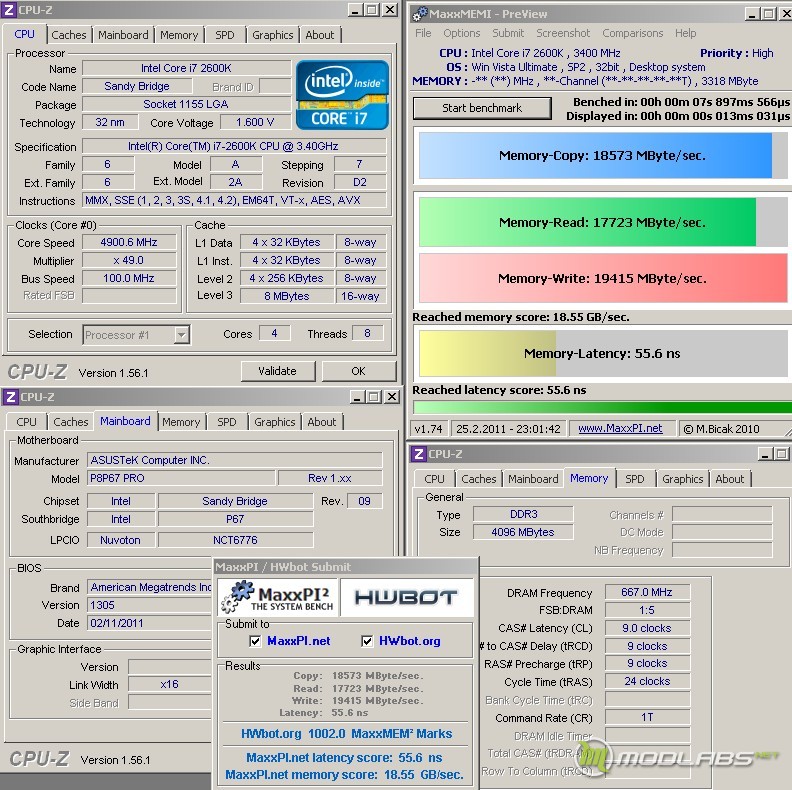Click the Intel Core i7 inside logo
Image resolution: width=792 pixels, height=790 pixels.
(x=342, y=95)
